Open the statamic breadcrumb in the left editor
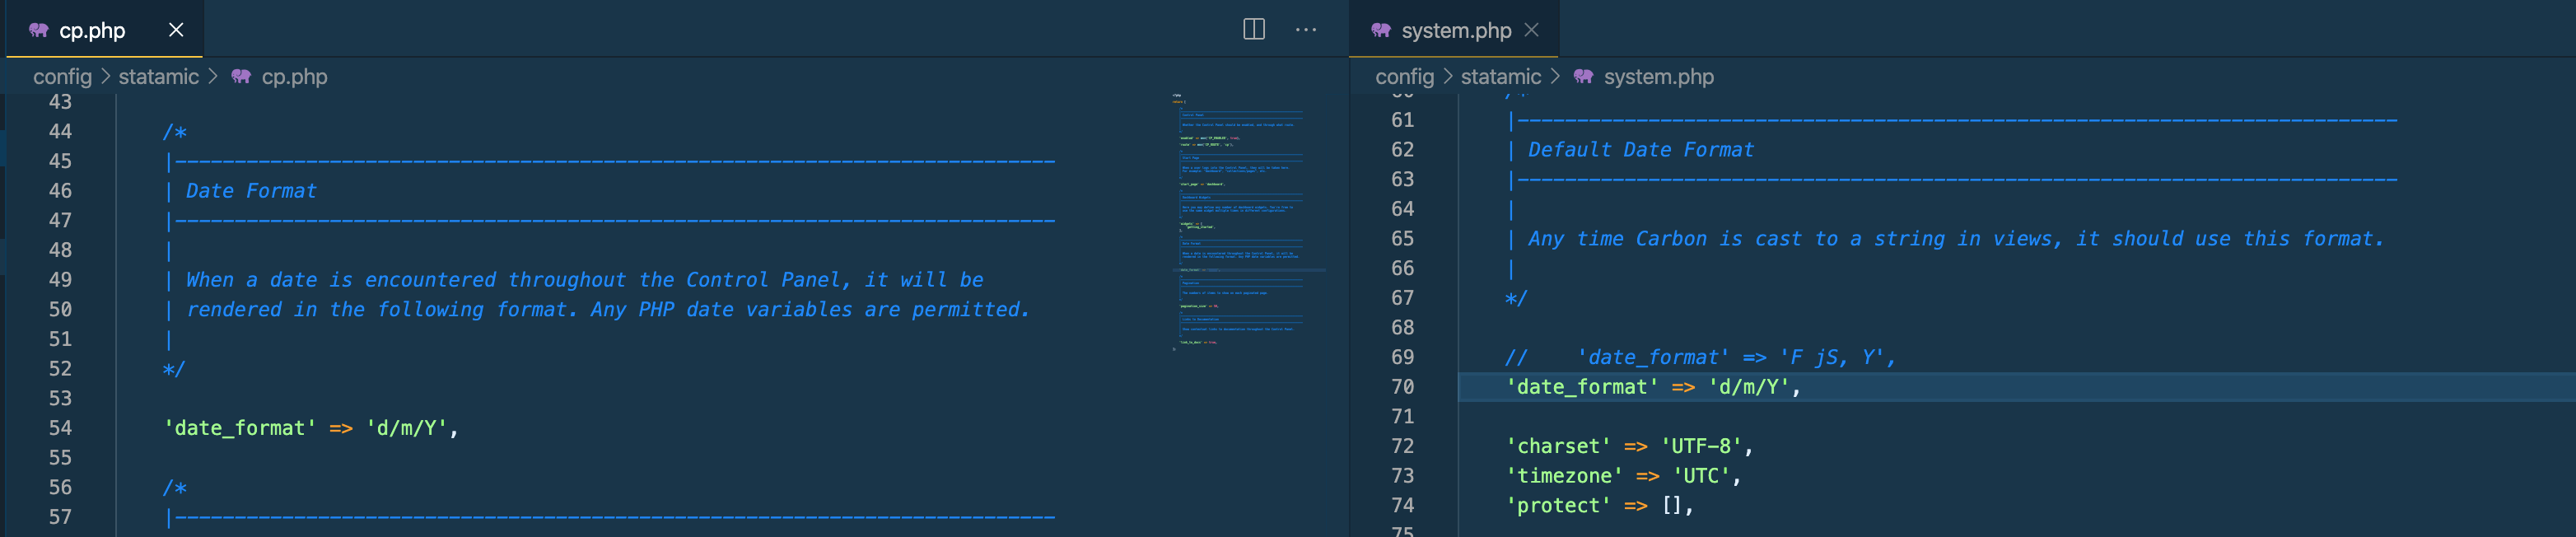 click(158, 76)
